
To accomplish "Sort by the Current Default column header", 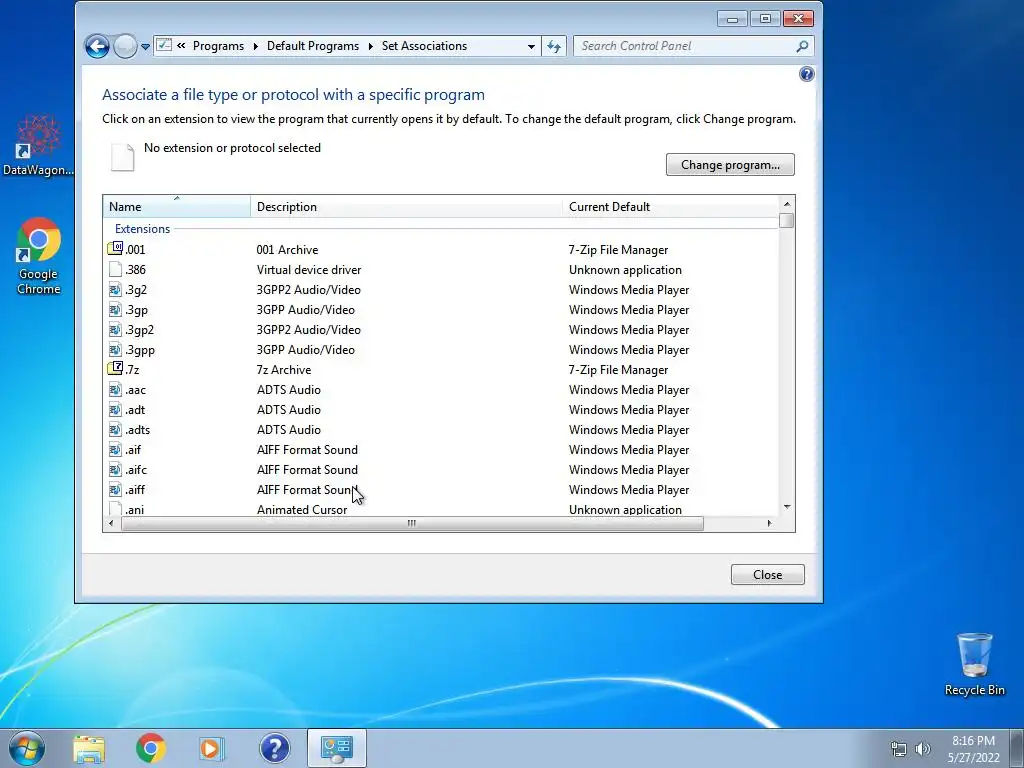I will coord(670,206).
